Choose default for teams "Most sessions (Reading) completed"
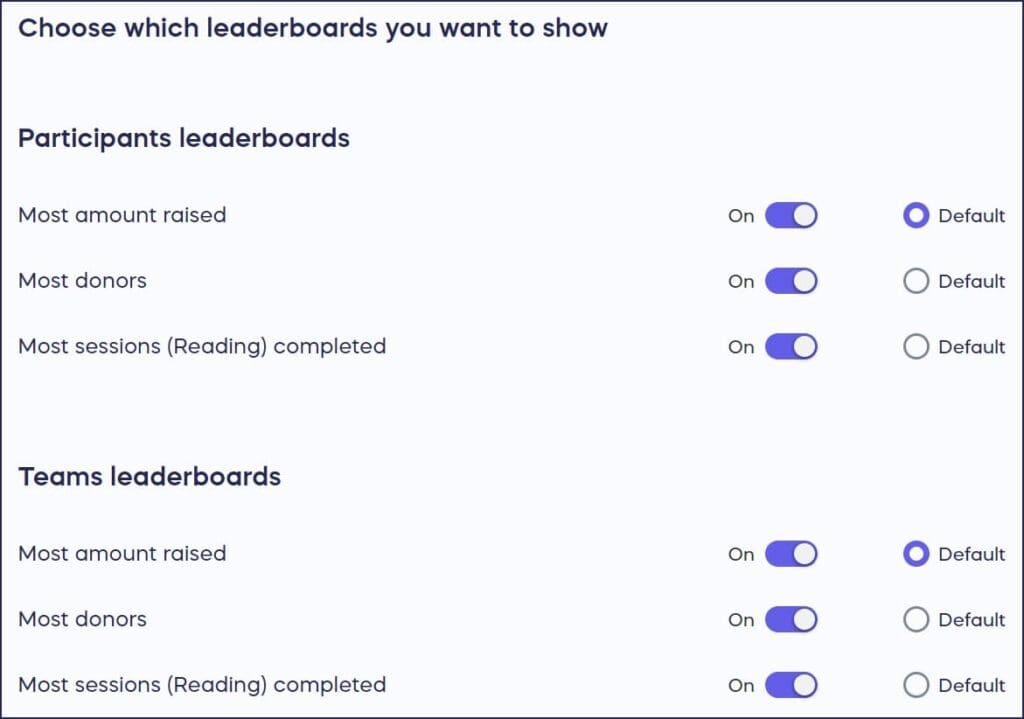Screen dimensions: 1024x719 916,685
